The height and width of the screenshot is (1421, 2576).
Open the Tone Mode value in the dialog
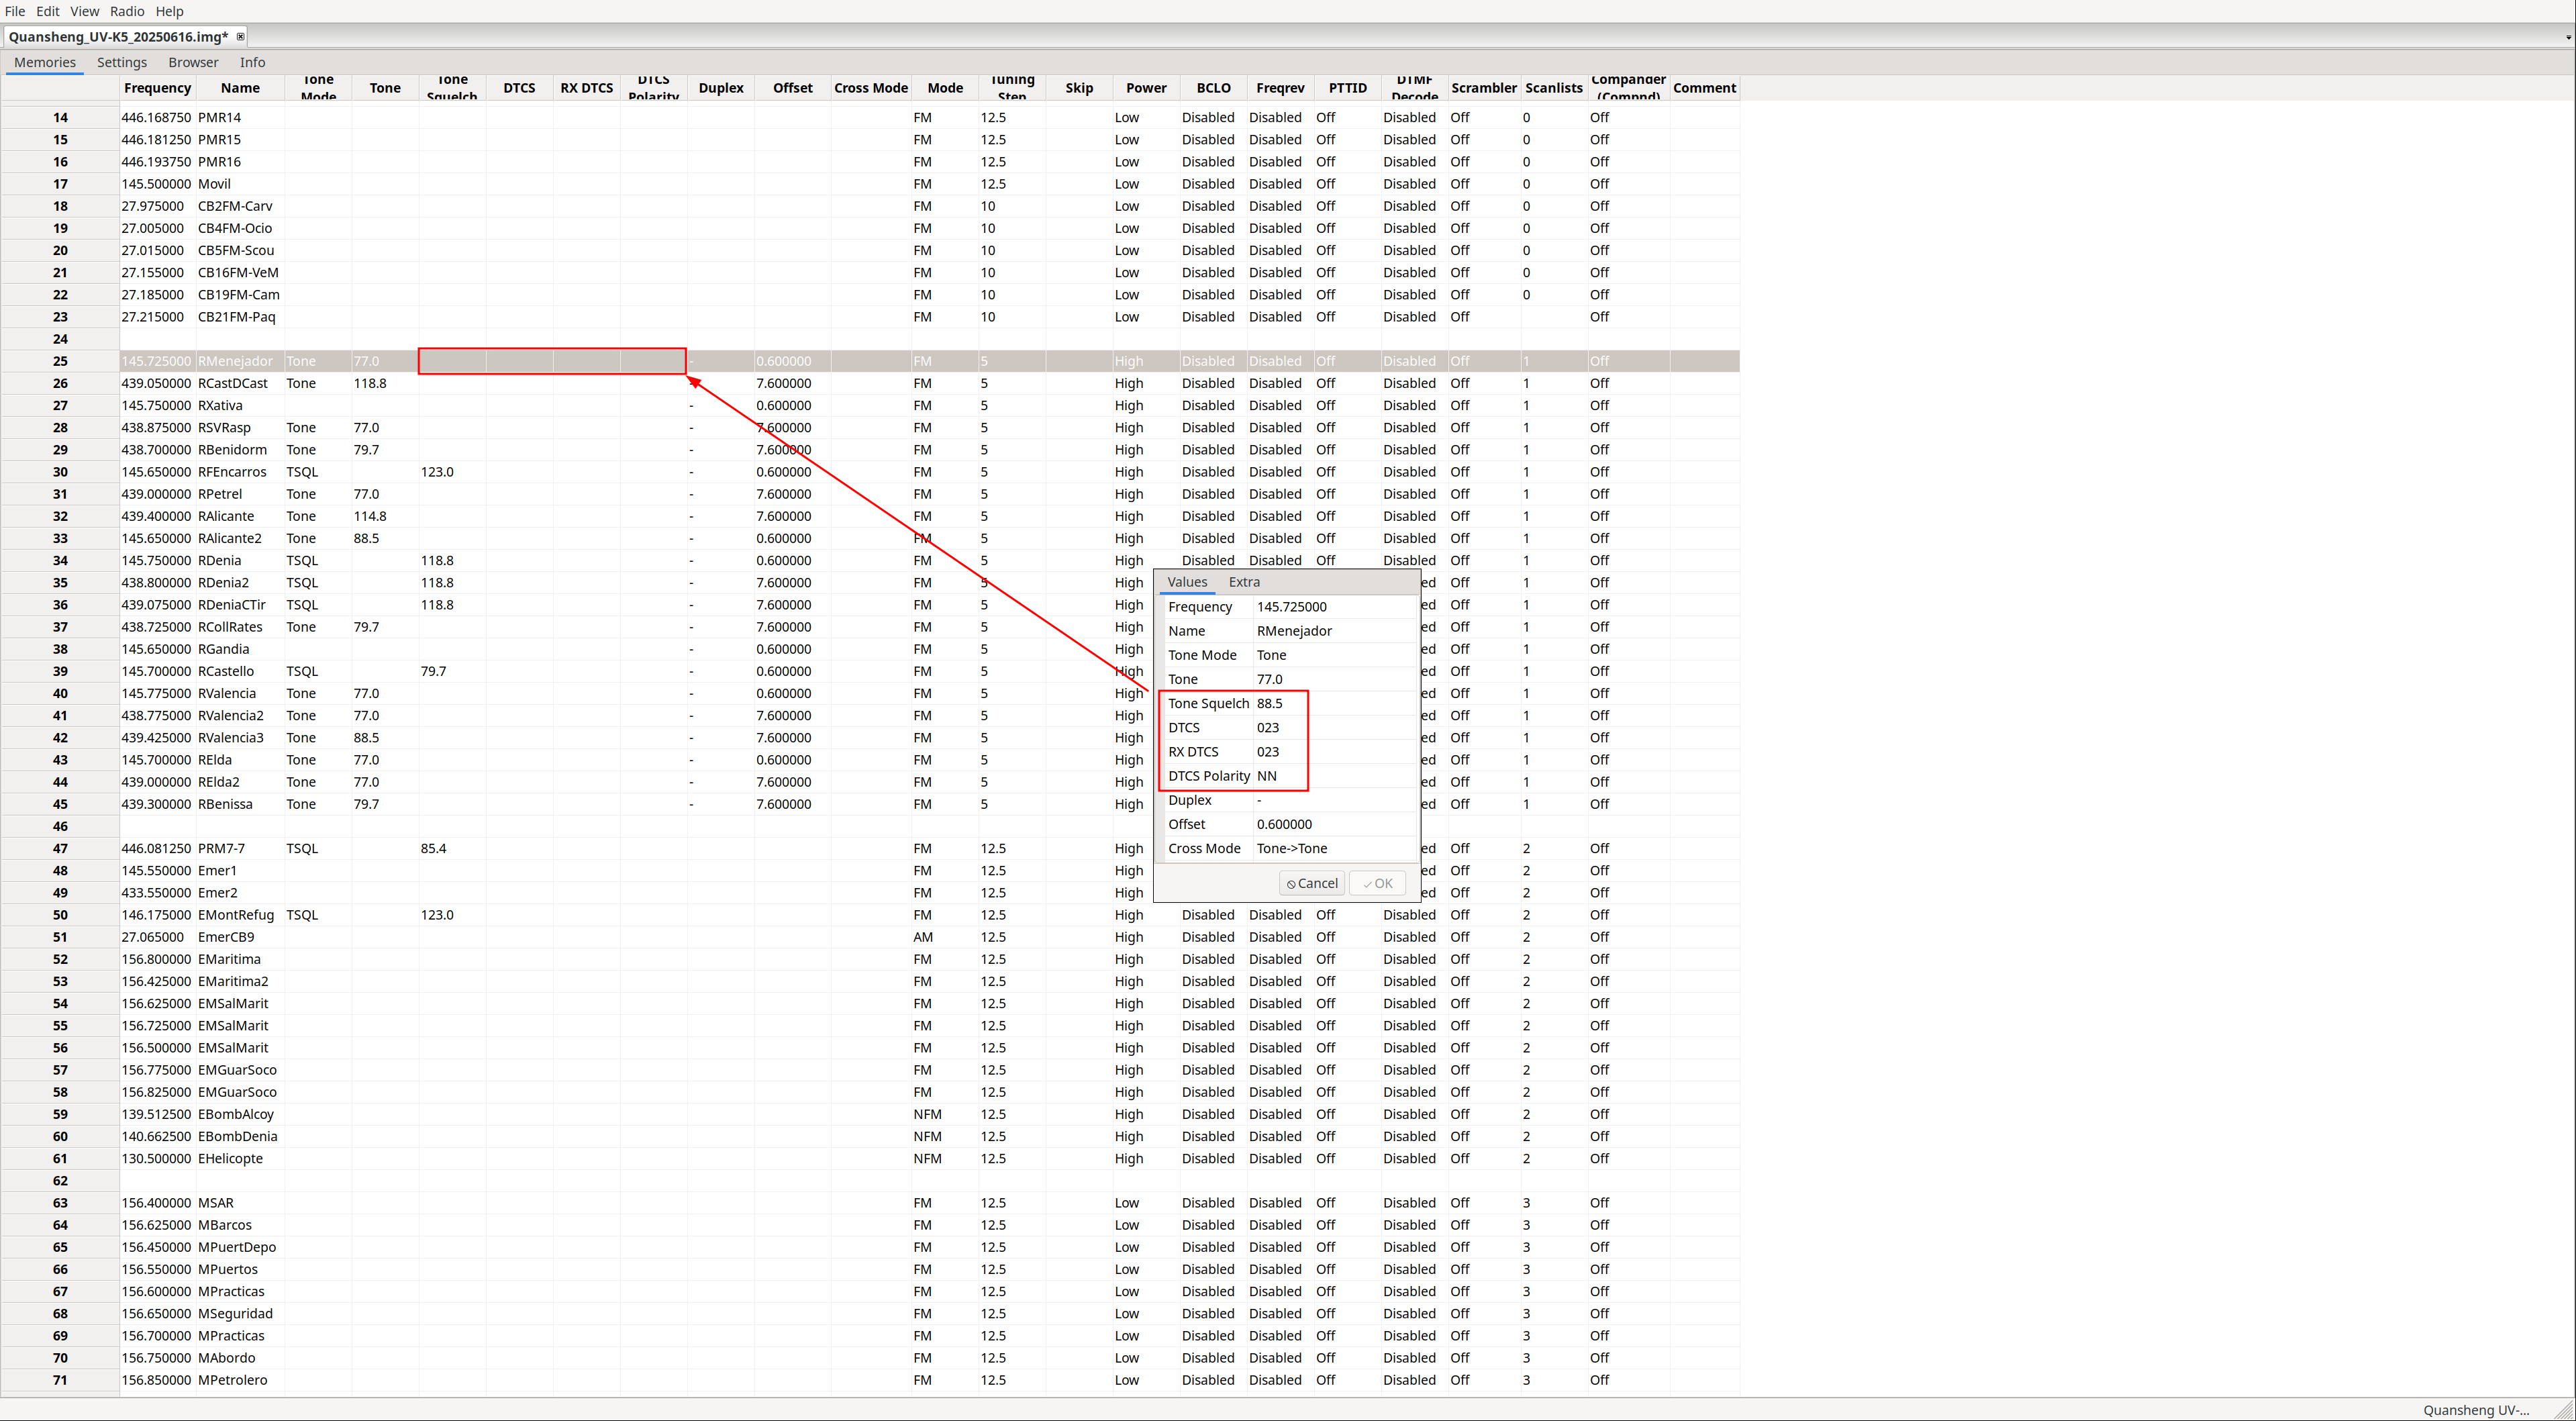(1272, 655)
